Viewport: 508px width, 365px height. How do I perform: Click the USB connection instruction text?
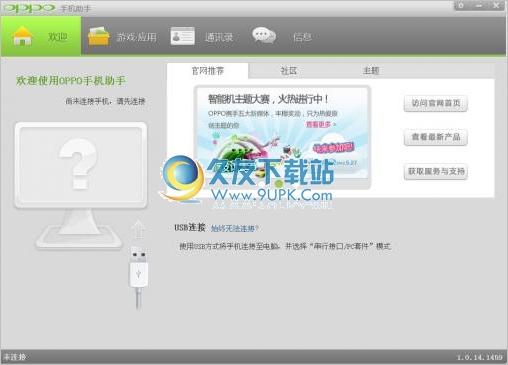coord(285,246)
